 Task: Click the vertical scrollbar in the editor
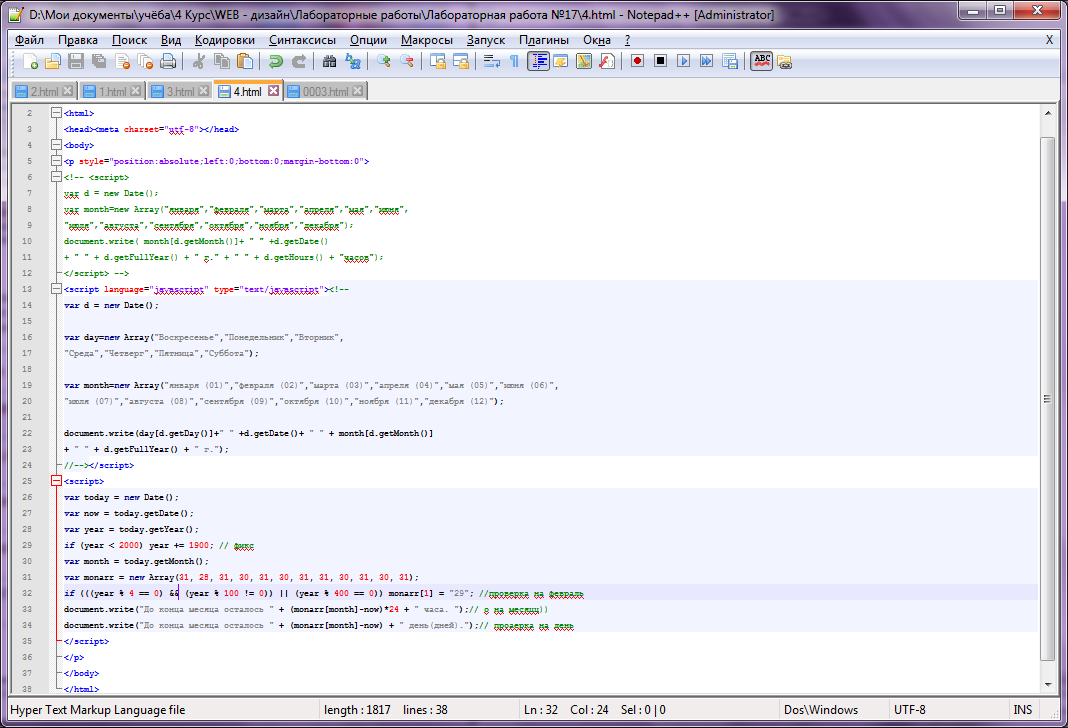click(x=1047, y=400)
